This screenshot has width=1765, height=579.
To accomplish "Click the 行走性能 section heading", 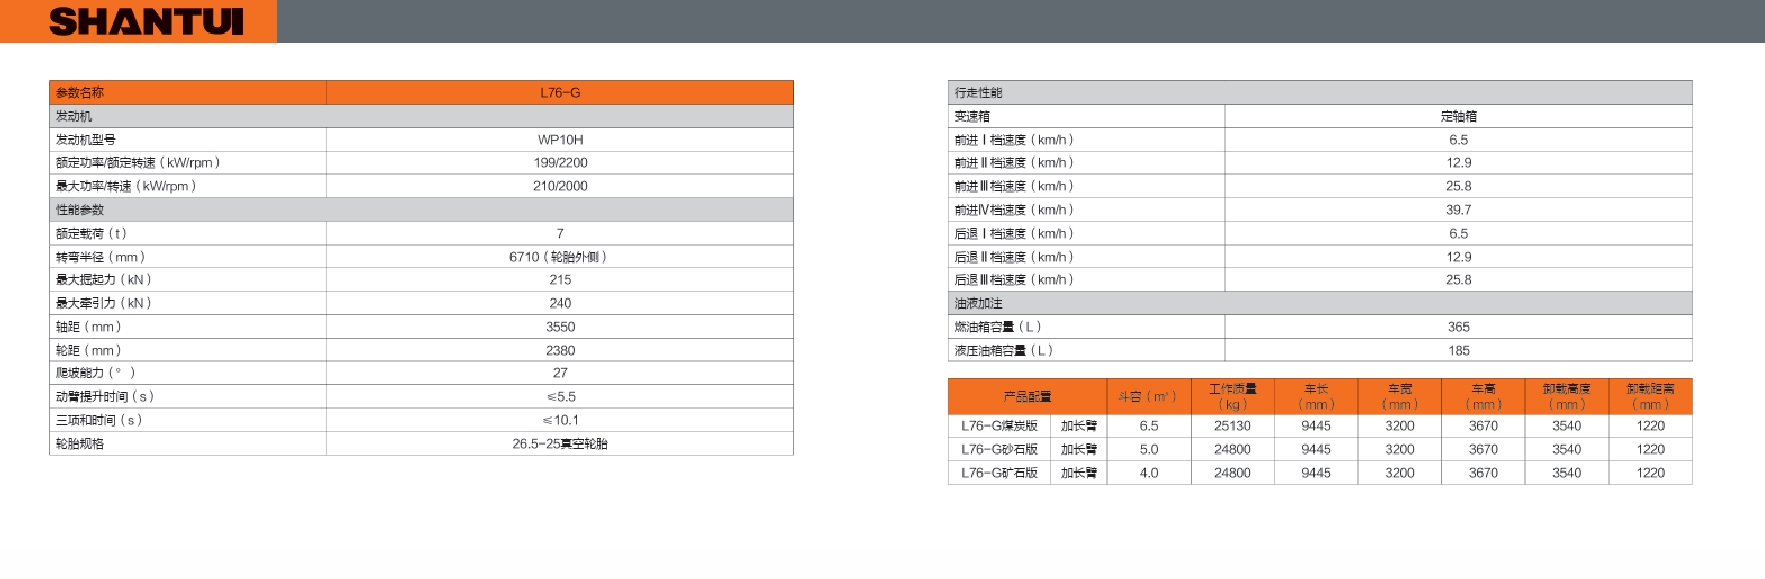I will 978,93.
